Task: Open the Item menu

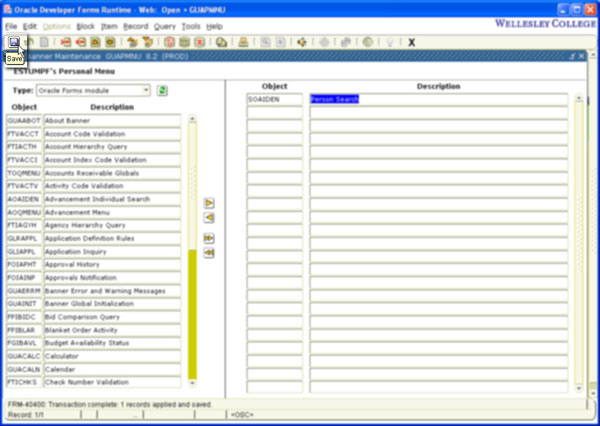Action: tap(109, 26)
